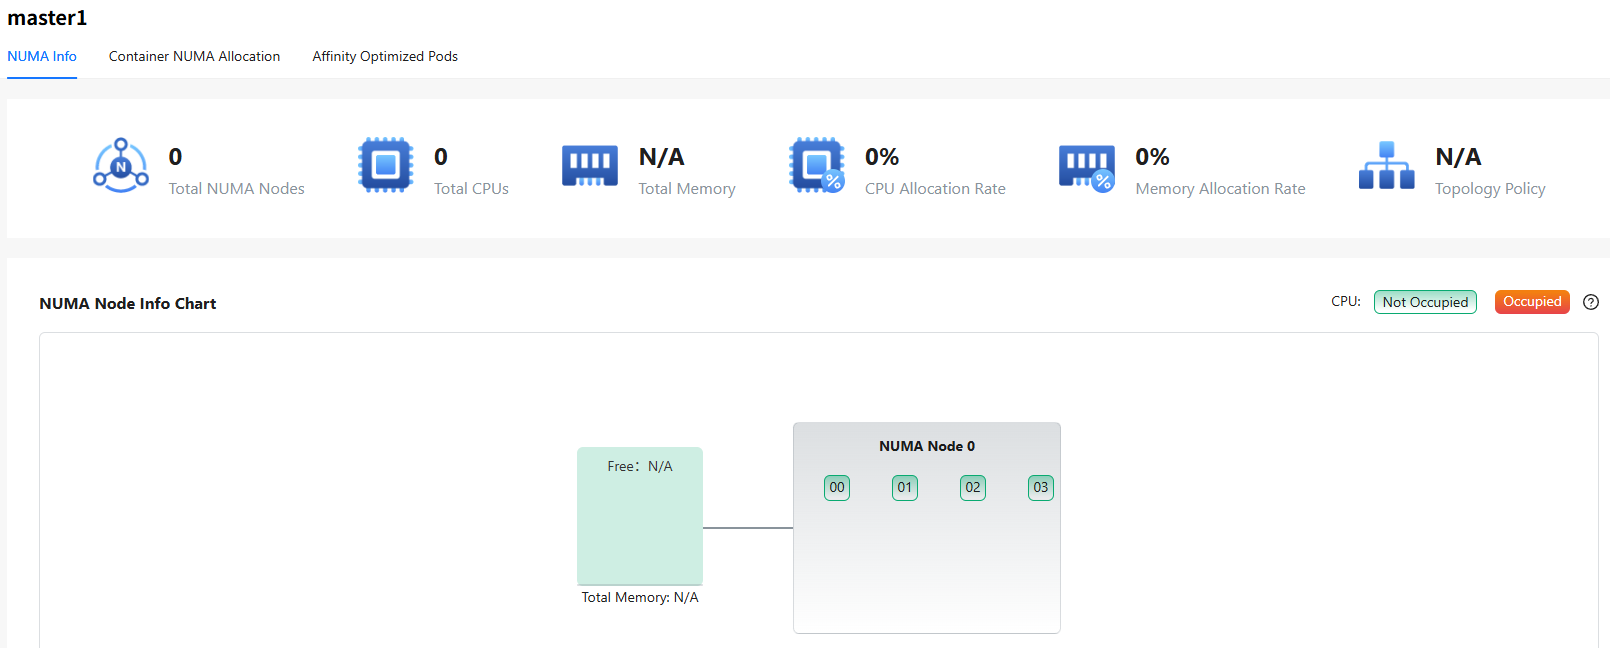
Task: Click the Total NUMA Nodes label
Action: pyautogui.click(x=237, y=188)
